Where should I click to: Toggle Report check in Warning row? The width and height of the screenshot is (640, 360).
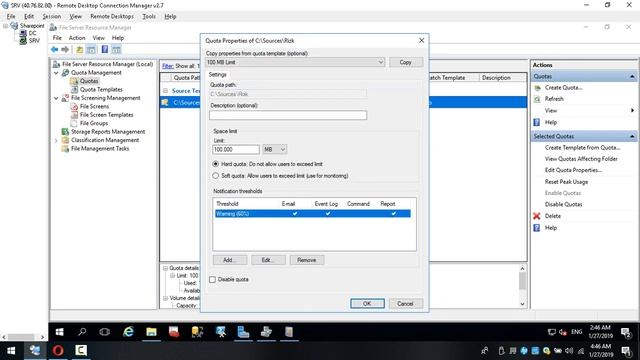[393, 213]
